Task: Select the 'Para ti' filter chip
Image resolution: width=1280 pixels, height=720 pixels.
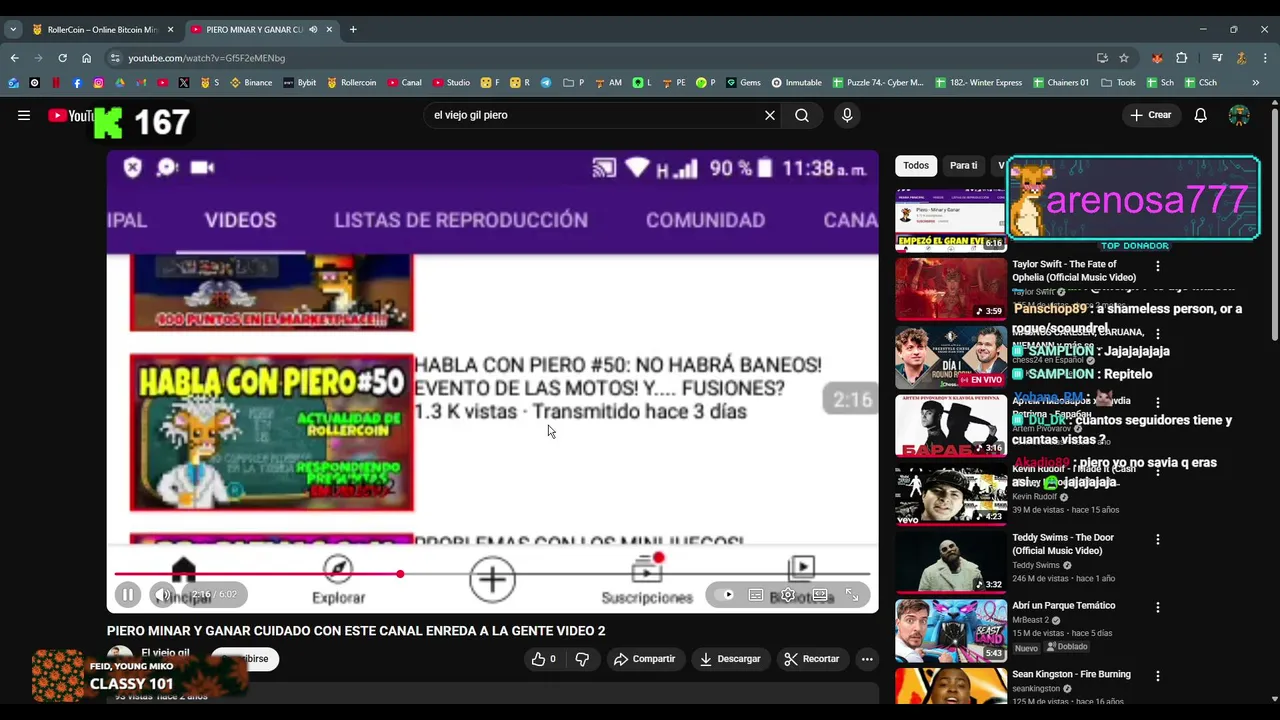Action: pos(964,165)
